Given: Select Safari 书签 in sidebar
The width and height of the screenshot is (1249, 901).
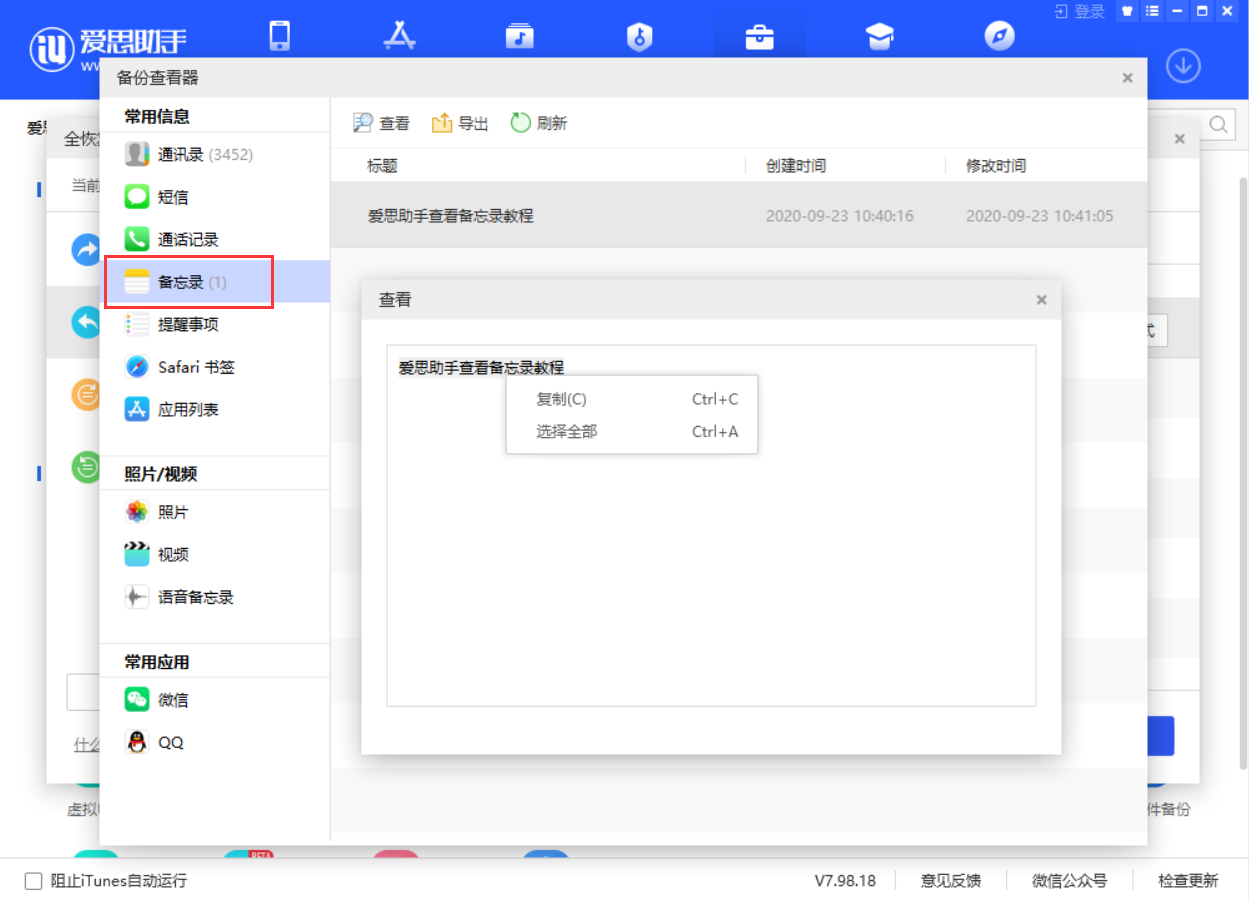Looking at the screenshot, I should (x=215, y=367).
